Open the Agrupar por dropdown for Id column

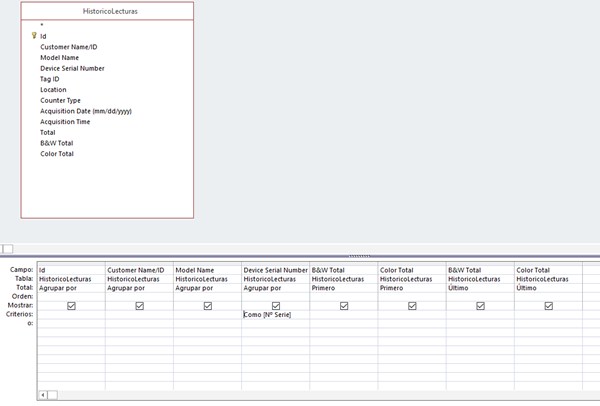(71, 287)
